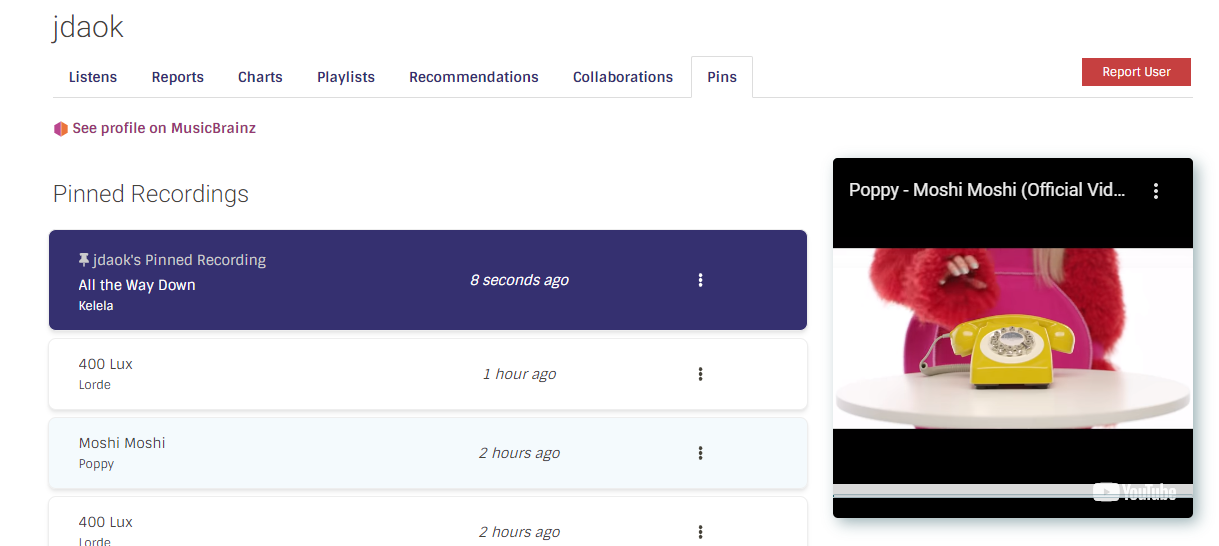
Task: Open the Collaborations tab
Action: [623, 77]
